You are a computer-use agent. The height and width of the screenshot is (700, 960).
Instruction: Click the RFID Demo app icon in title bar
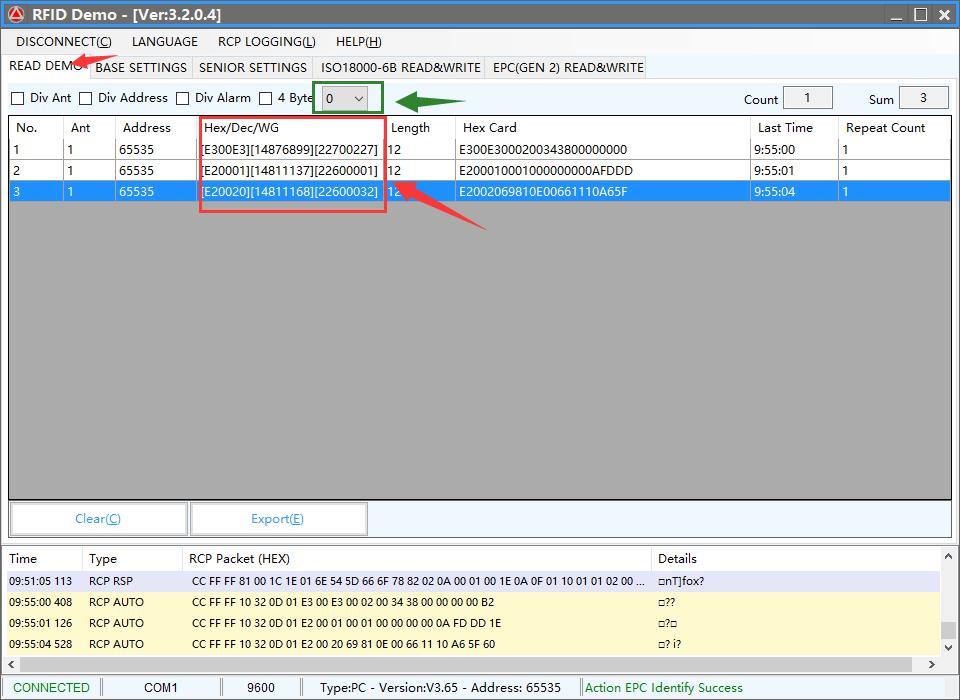[16, 14]
